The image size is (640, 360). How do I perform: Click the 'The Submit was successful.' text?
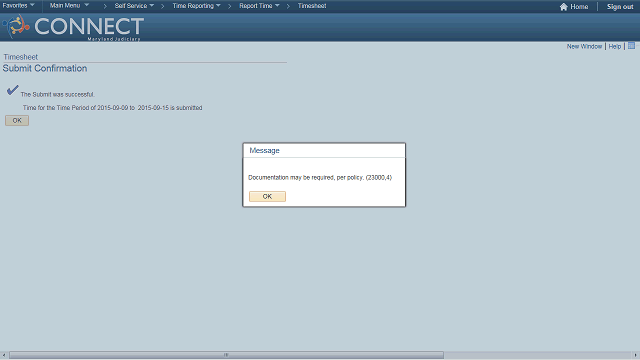(x=58, y=94)
